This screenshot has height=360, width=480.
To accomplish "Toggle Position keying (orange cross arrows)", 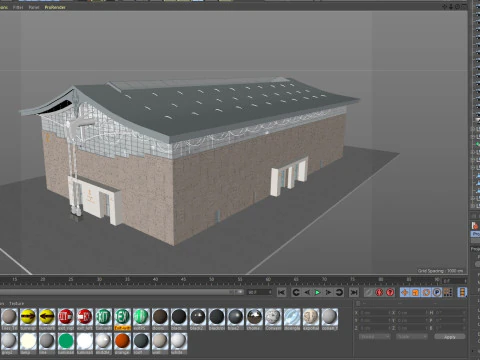I will pos(405,292).
